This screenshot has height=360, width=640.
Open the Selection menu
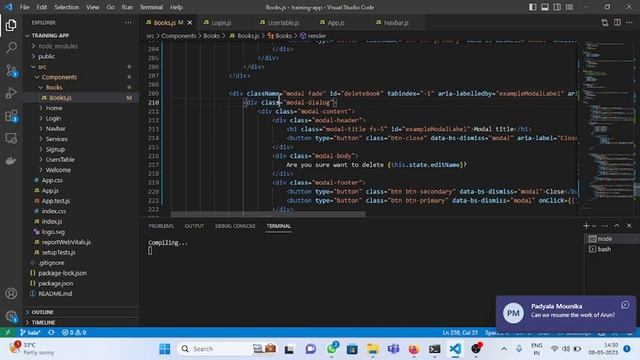(x=66, y=7)
